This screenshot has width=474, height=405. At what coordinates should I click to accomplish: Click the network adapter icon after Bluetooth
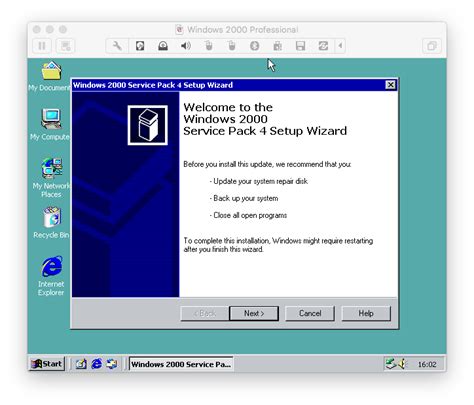(277, 46)
